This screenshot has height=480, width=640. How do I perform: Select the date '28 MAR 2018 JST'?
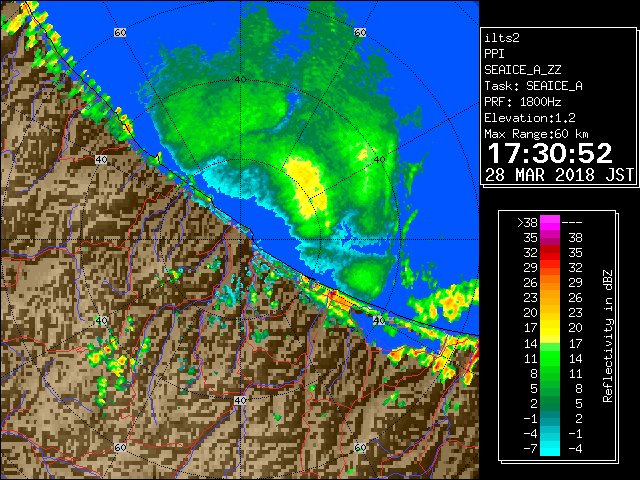[x=559, y=175]
